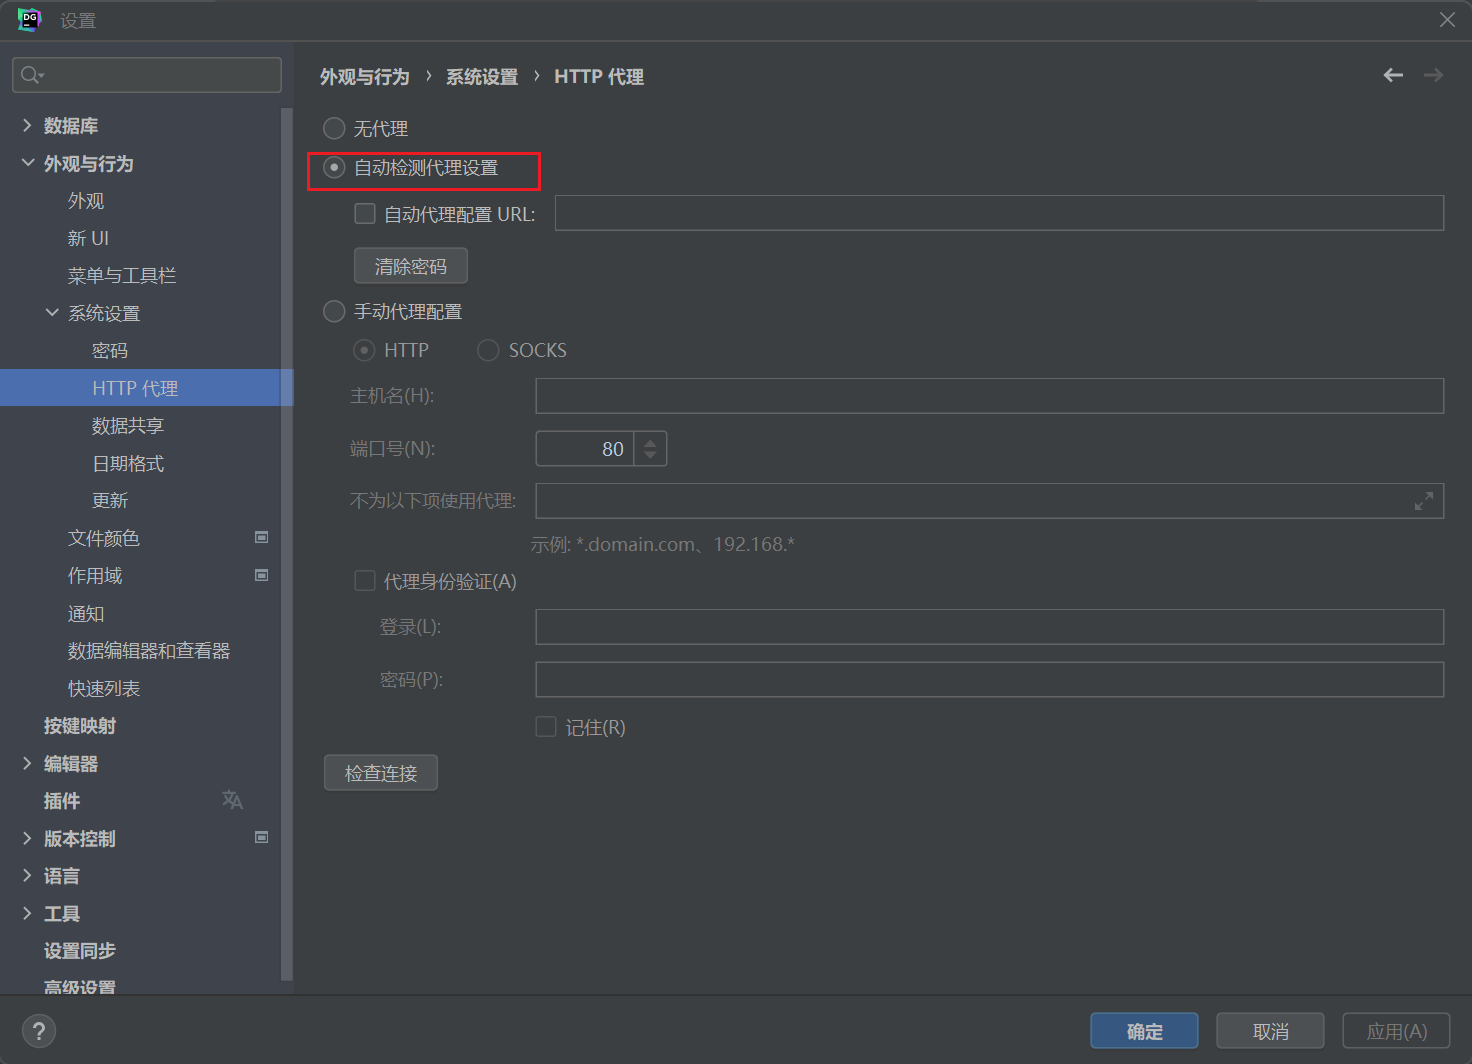Screen dimensions: 1472x1064
Task: Click the project-level icon beside 版本控制
Action: [x=262, y=837]
